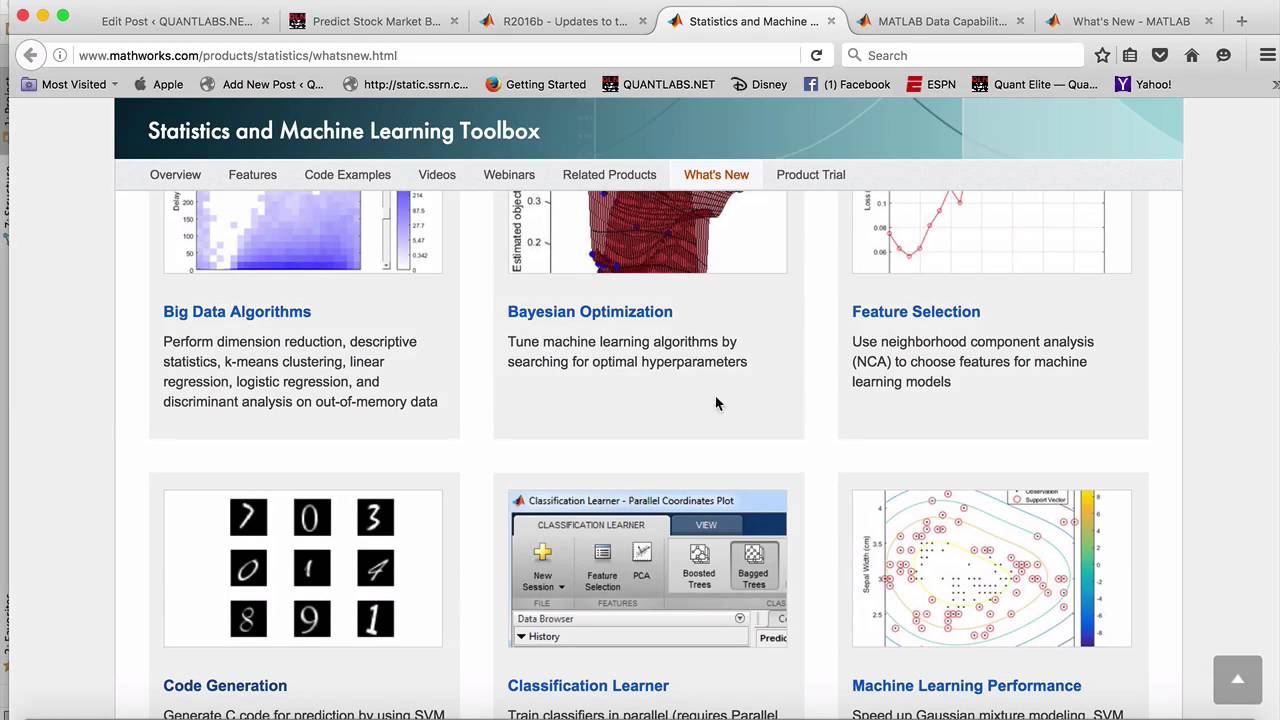This screenshot has height=720, width=1280.
Task: Switch to MATLAB Data Capabilities tab
Action: click(931, 21)
